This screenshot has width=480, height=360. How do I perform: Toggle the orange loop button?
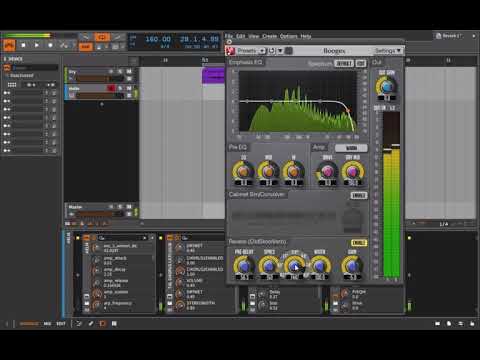102,37
